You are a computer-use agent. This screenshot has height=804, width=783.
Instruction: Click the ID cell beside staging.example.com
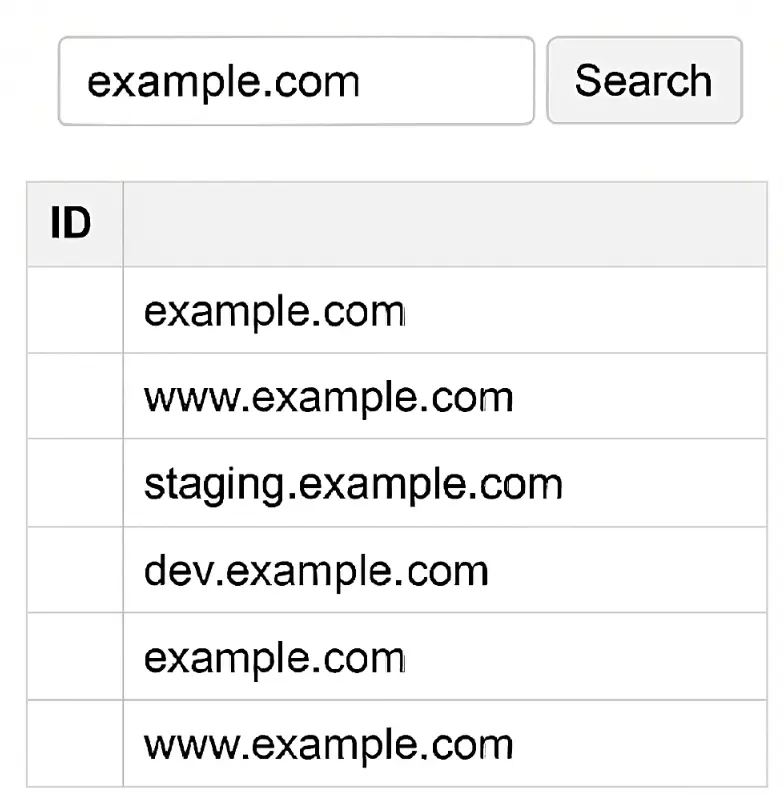pos(73,484)
